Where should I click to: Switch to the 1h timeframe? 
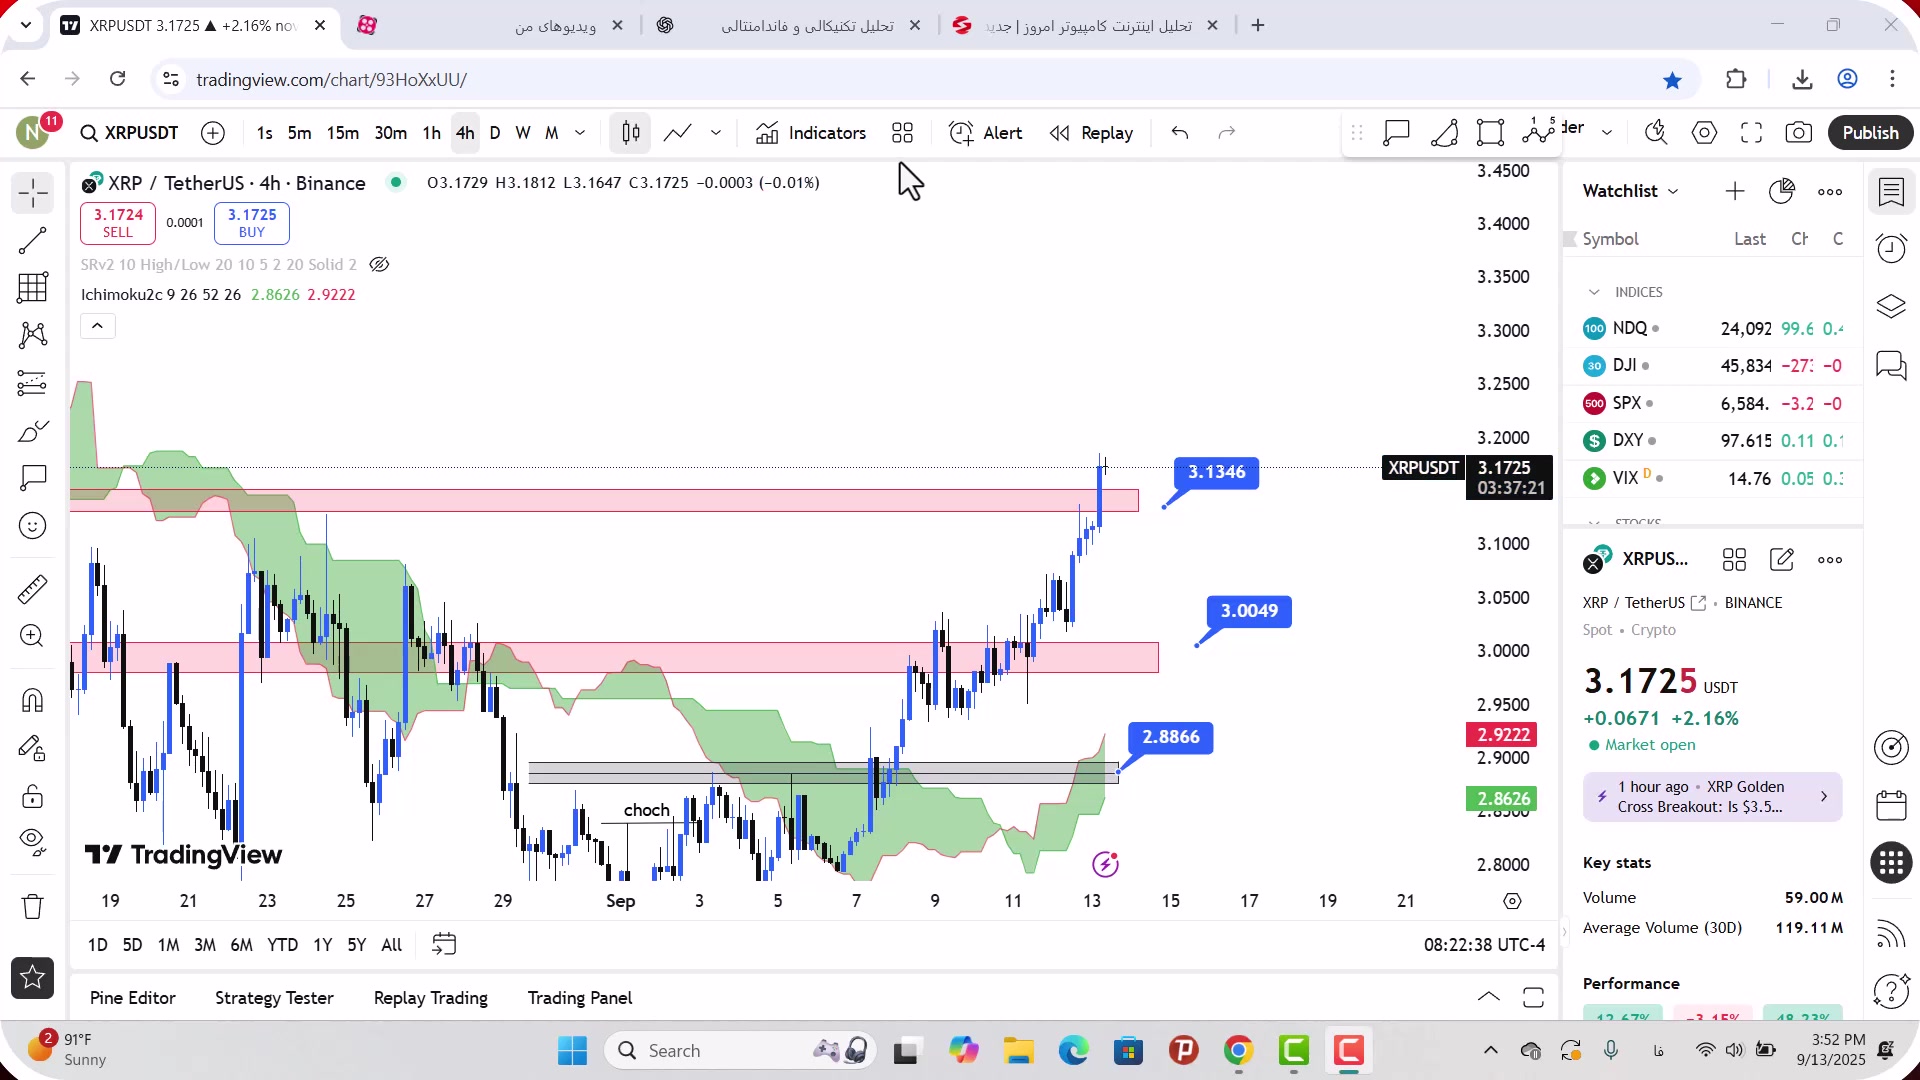click(x=432, y=133)
